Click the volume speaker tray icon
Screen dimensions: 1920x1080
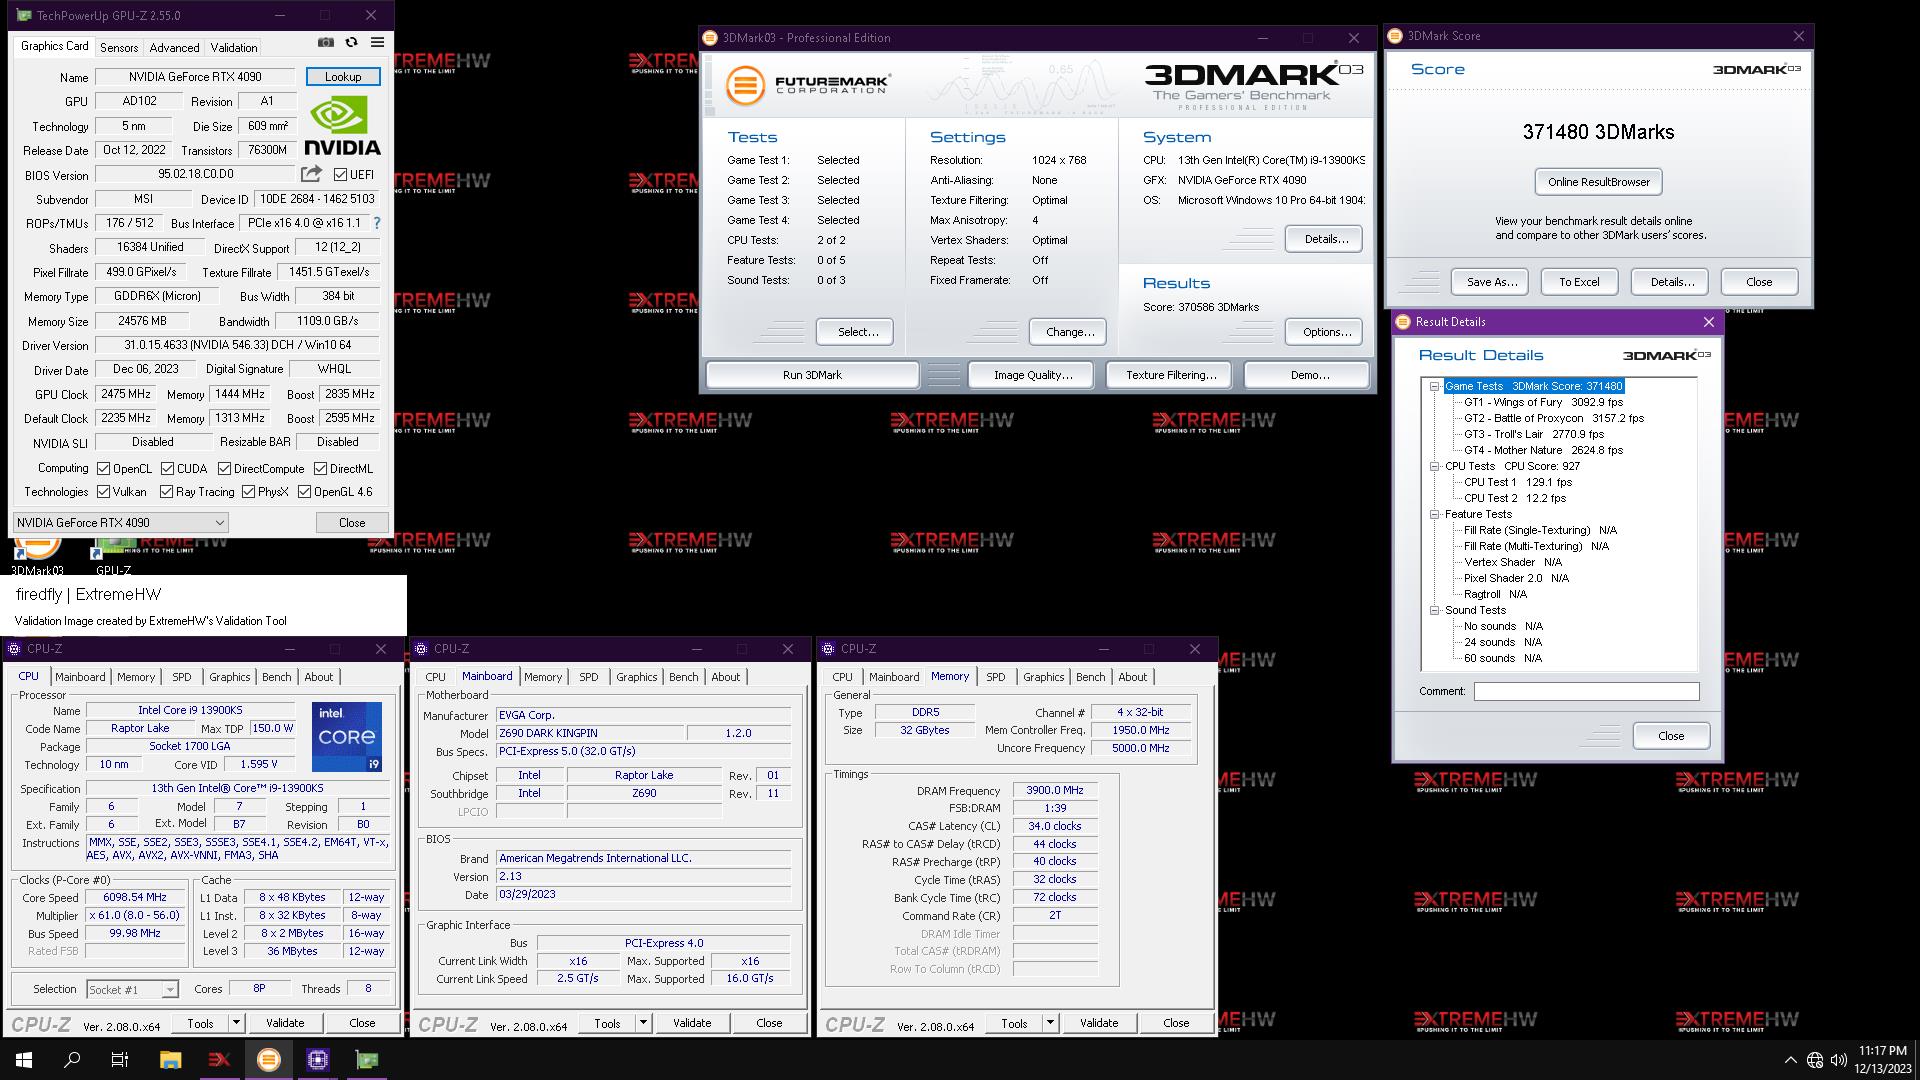1839,1060
